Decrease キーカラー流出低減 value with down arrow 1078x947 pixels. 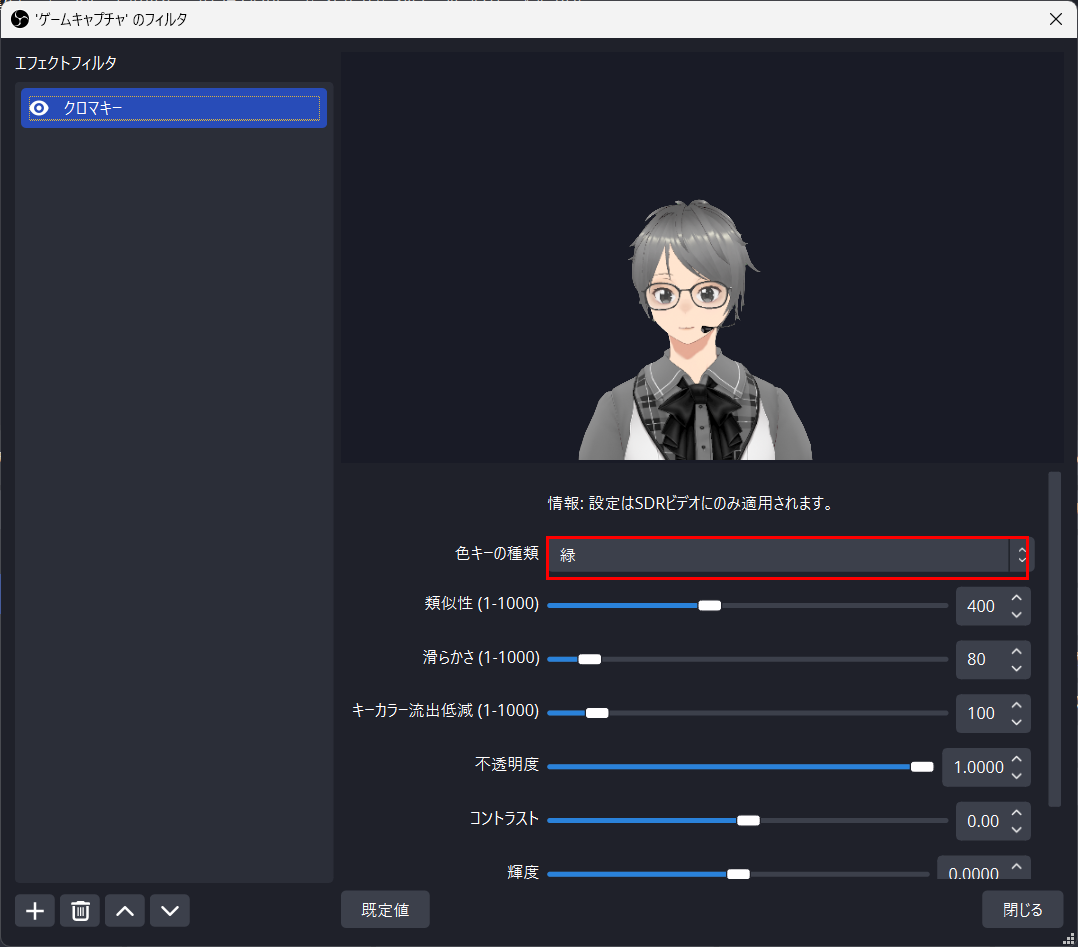[1017, 722]
